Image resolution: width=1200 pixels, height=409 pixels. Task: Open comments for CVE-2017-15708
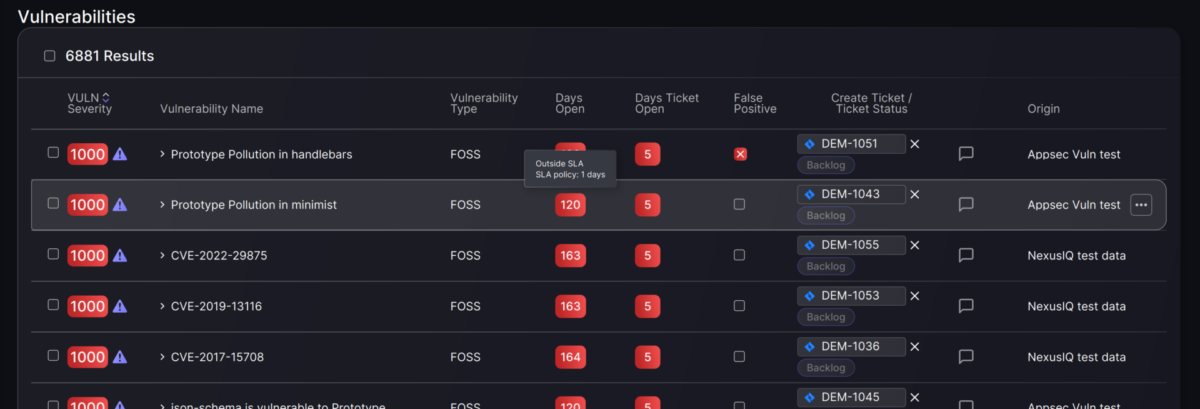(966, 357)
